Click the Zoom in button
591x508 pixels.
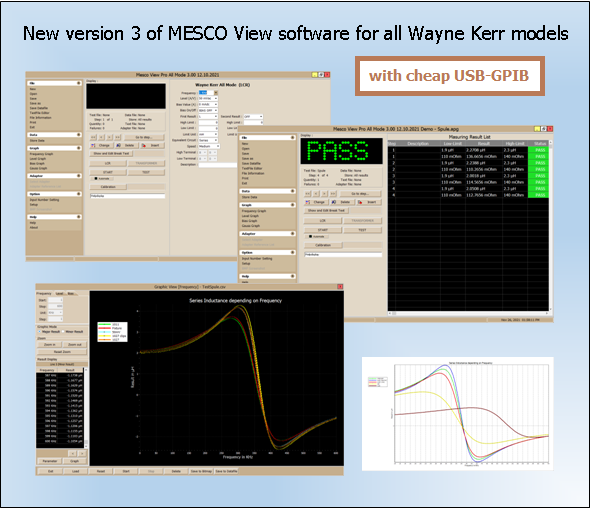point(49,345)
